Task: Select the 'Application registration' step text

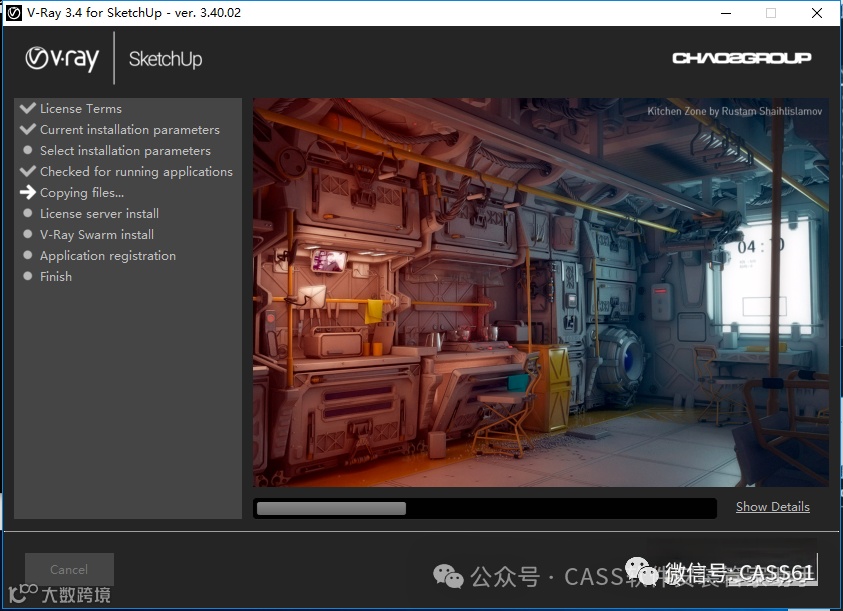Action: click(x=108, y=255)
